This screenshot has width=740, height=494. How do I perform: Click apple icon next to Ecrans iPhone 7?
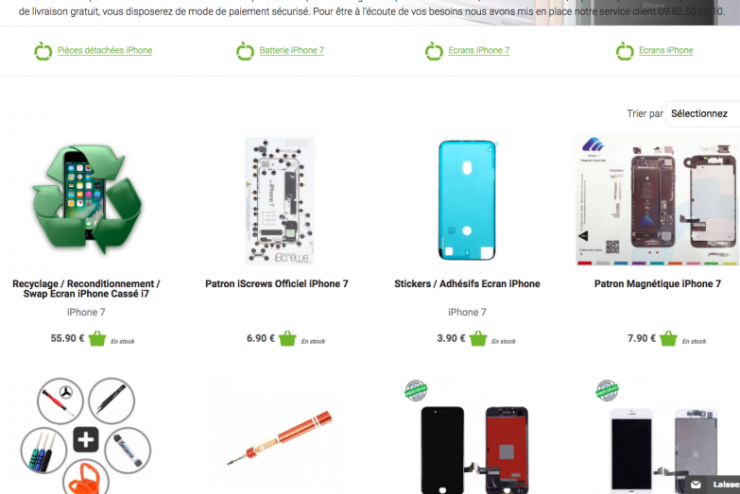(434, 51)
